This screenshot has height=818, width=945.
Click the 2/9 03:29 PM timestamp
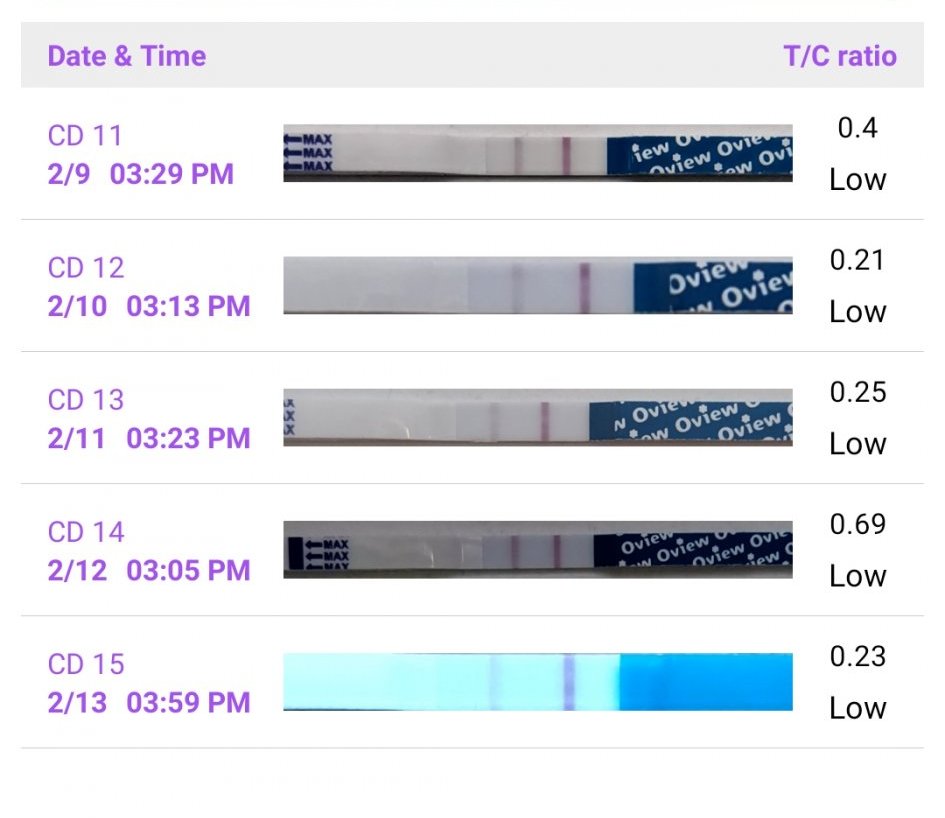(x=140, y=174)
